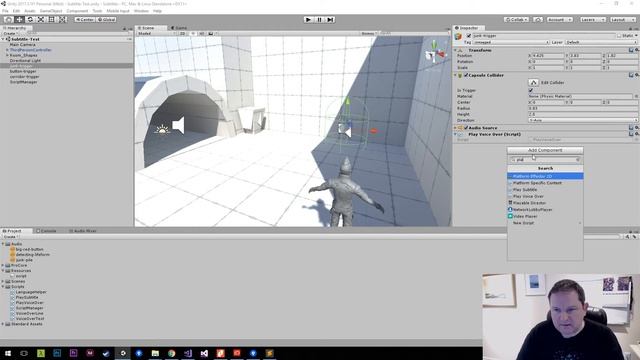The image size is (640, 360).
Task: Click the Step frame button
Action: [330, 20]
